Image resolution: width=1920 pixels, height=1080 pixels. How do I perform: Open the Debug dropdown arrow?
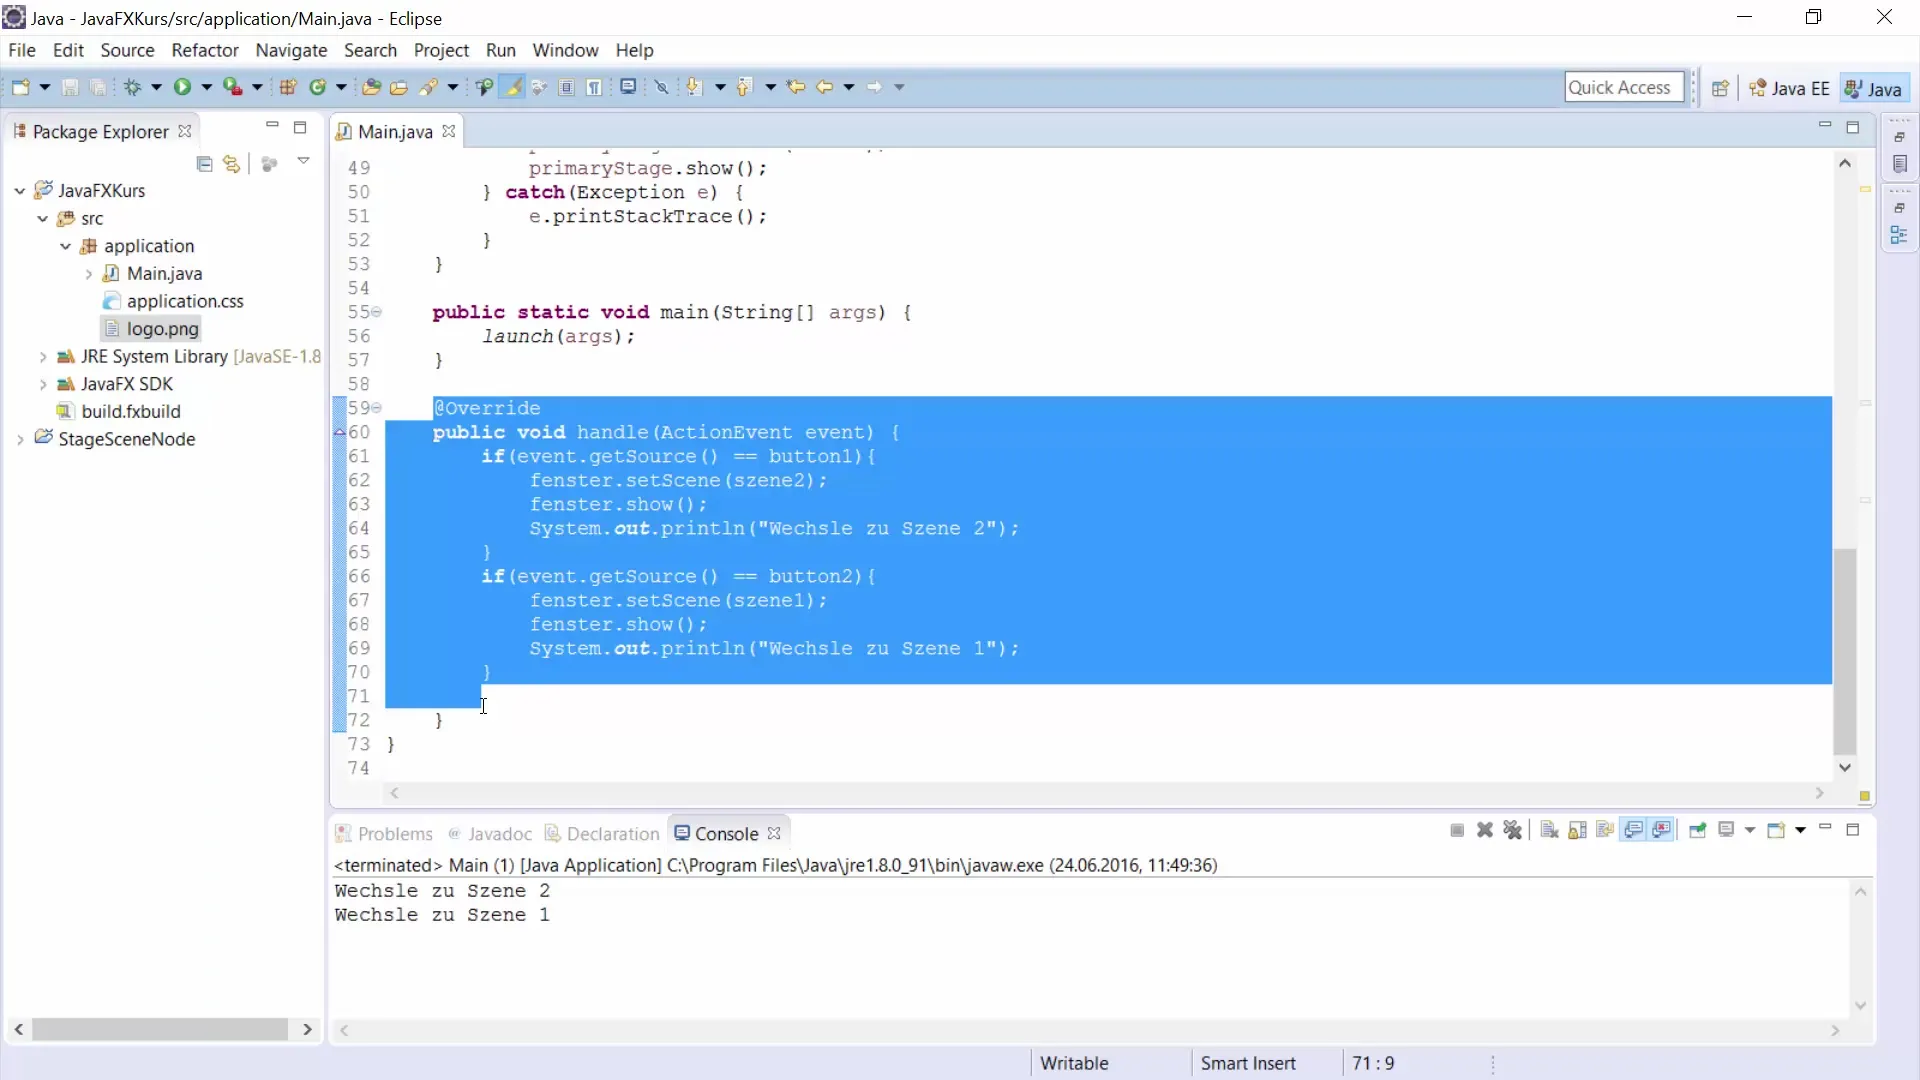(x=156, y=88)
